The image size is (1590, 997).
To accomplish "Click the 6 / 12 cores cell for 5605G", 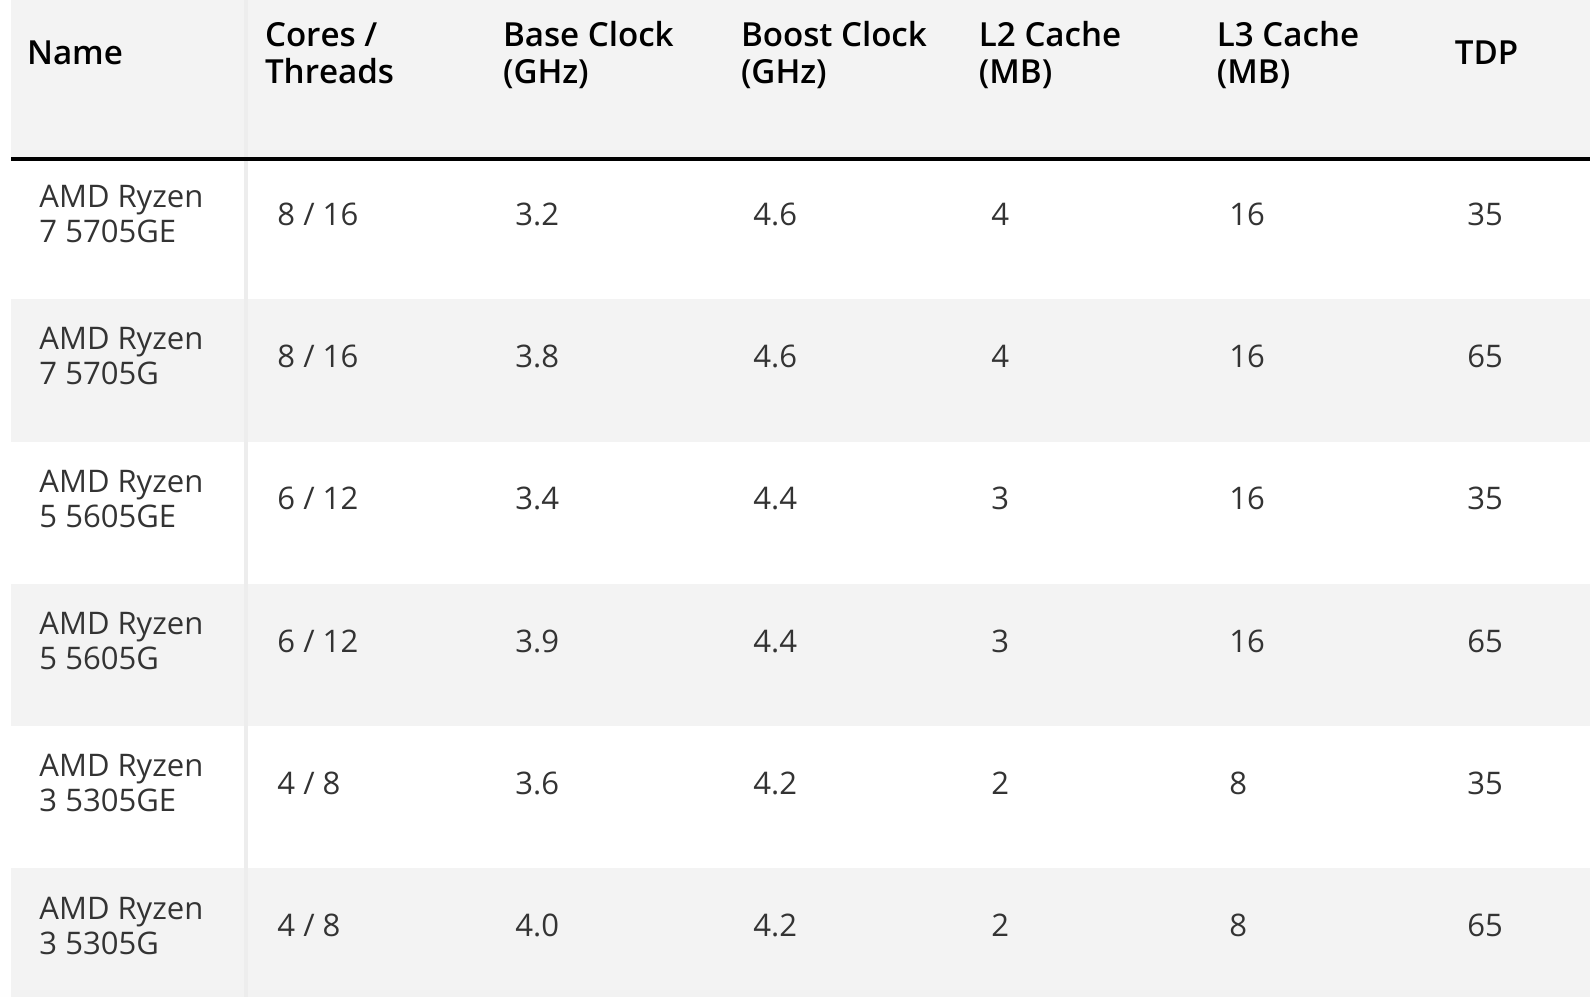I will tap(317, 641).
